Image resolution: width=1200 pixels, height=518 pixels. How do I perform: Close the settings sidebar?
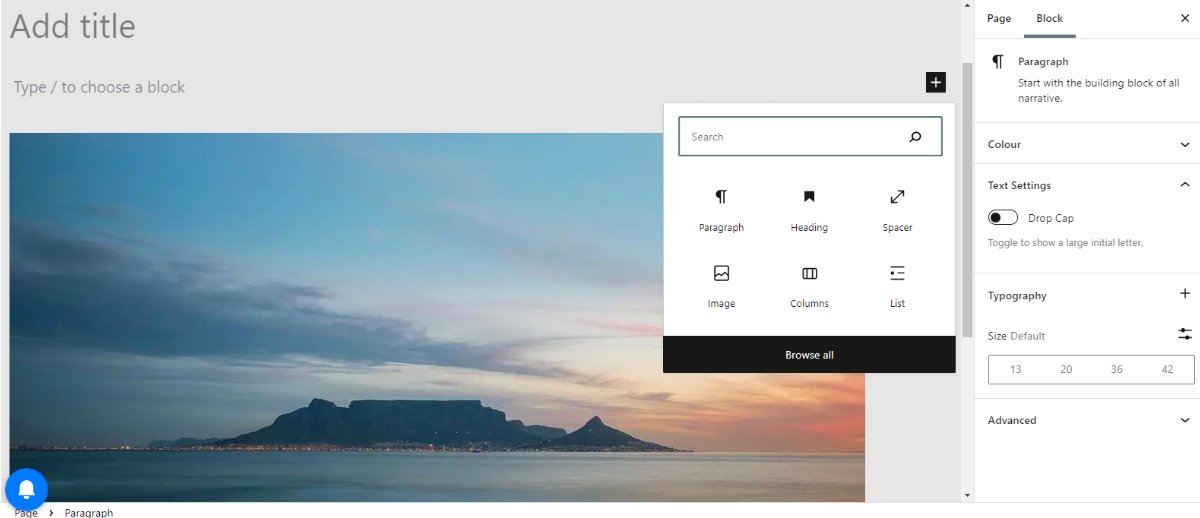click(x=1185, y=18)
